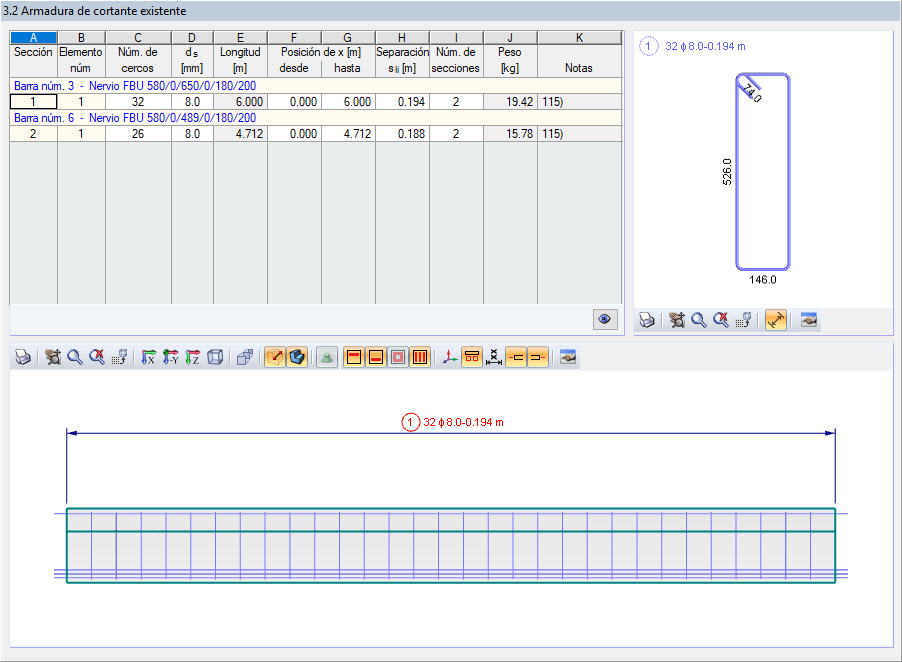Screen dimensions: 902x662
Task: Show coordinate axes icon
Action: tap(450, 357)
